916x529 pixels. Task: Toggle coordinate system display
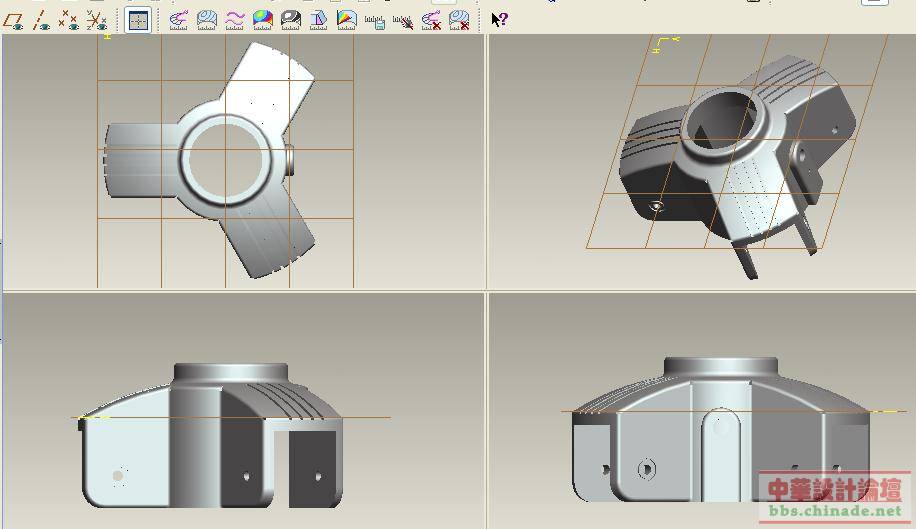coord(96,19)
